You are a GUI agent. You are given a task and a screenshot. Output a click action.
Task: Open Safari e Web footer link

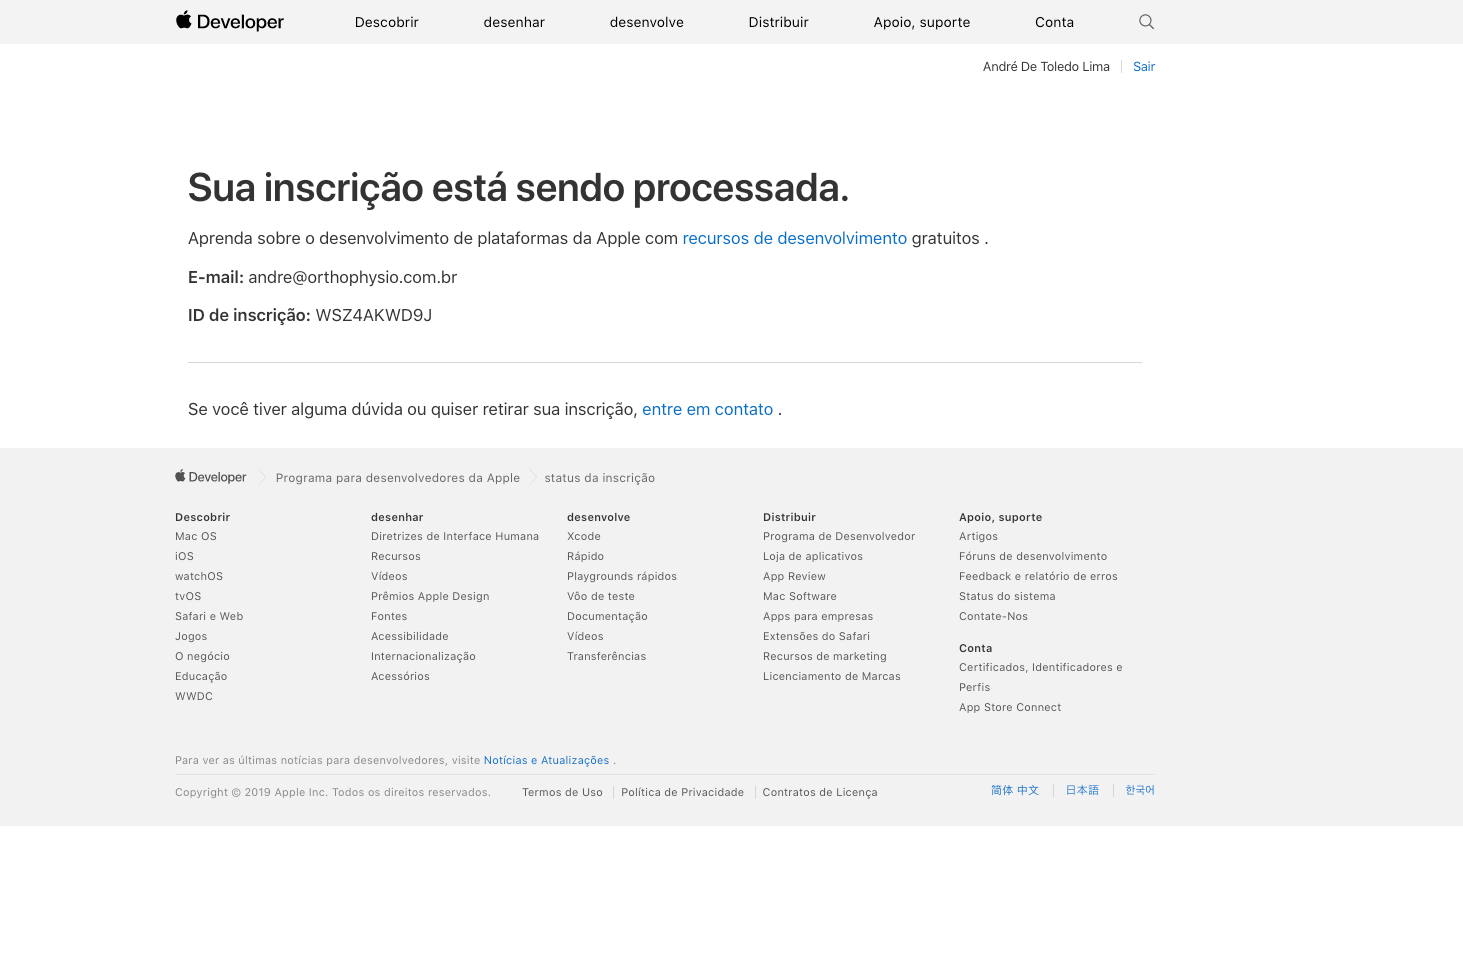[x=209, y=616]
